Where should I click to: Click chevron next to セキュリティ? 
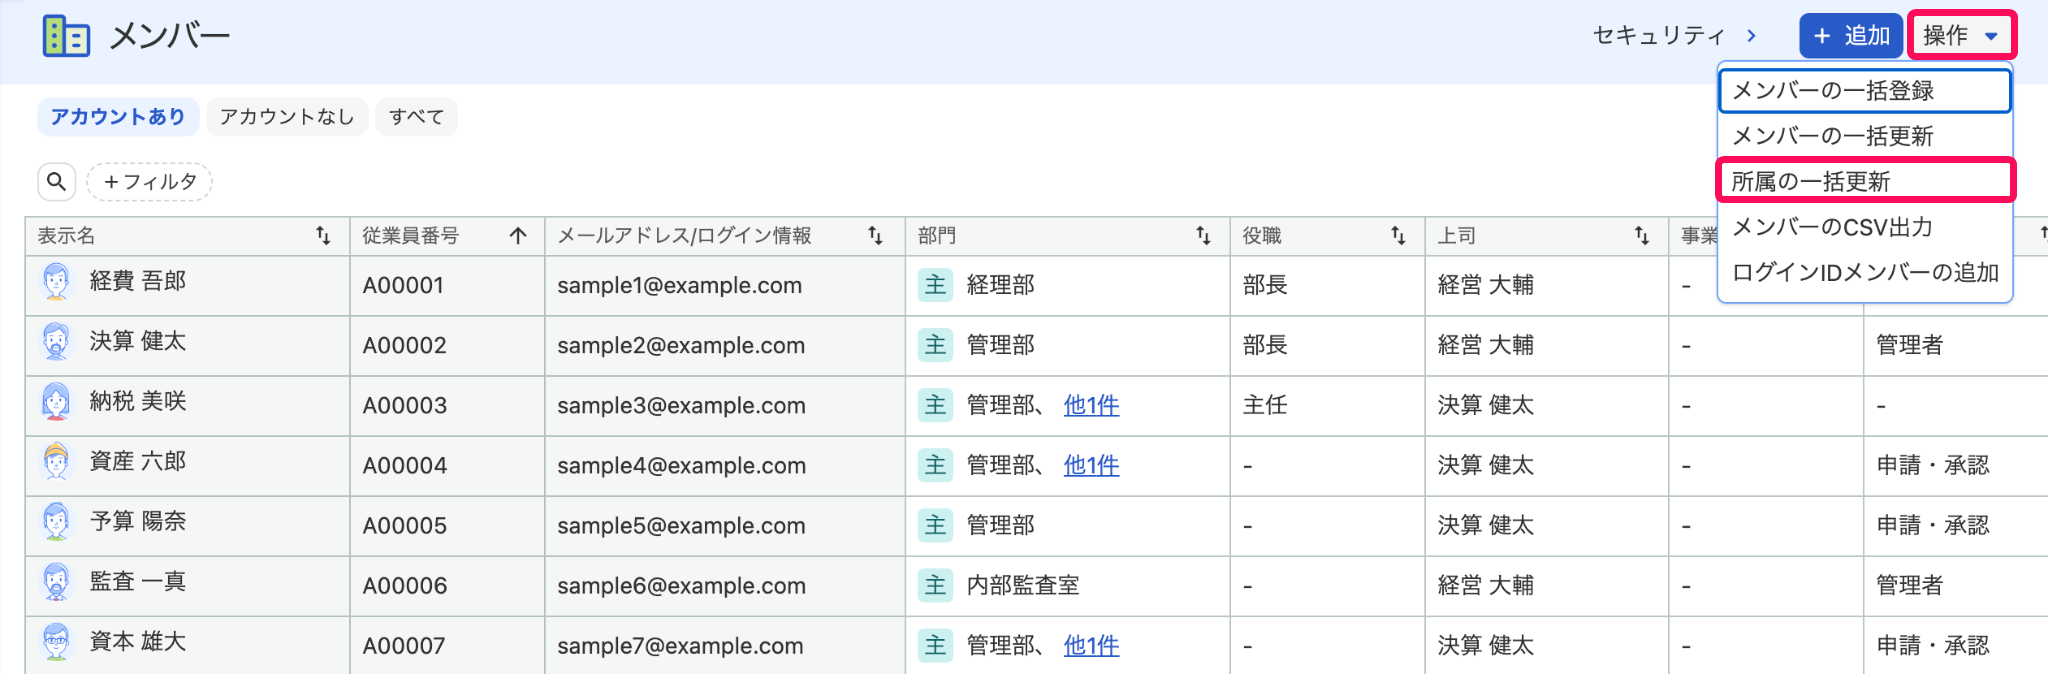pyautogui.click(x=1751, y=36)
